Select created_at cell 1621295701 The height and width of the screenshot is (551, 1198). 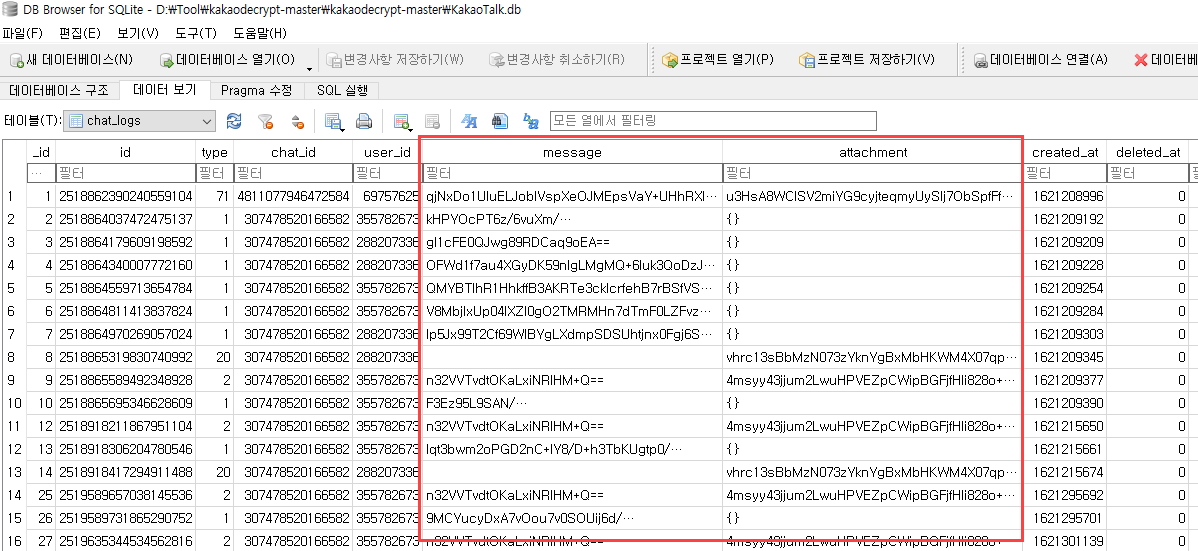point(1064,517)
